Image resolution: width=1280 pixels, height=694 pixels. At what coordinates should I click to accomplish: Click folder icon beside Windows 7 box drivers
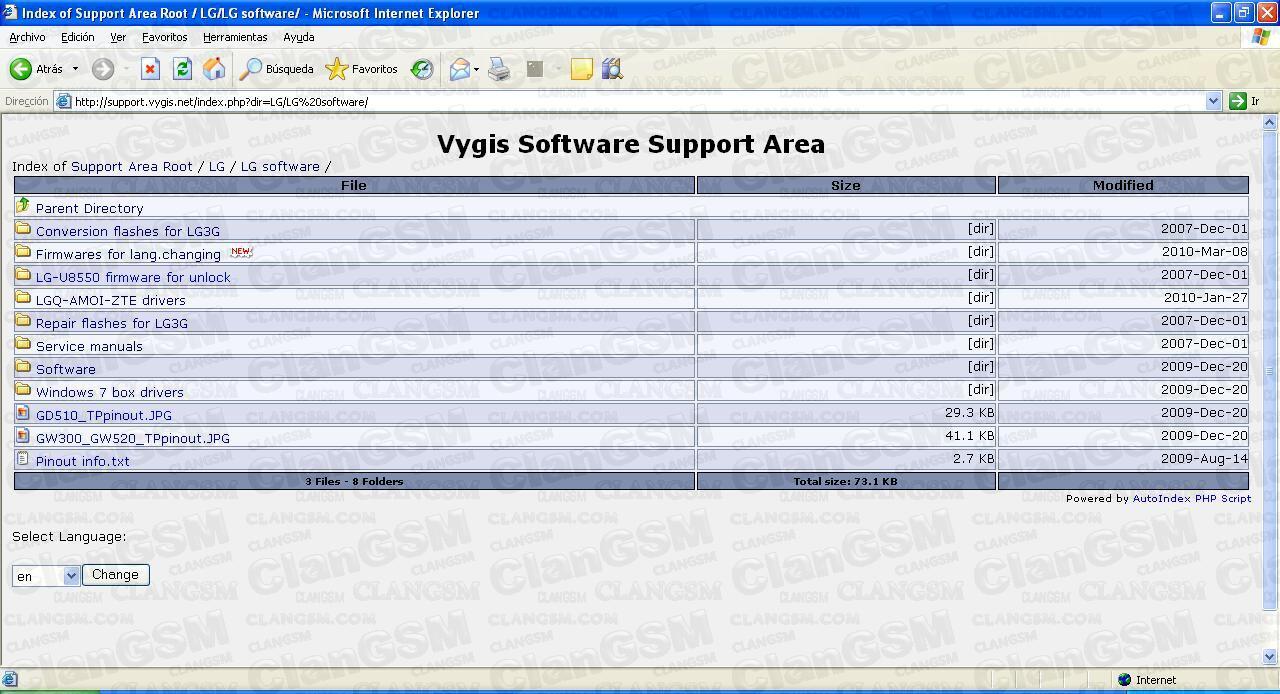[x=23, y=390]
